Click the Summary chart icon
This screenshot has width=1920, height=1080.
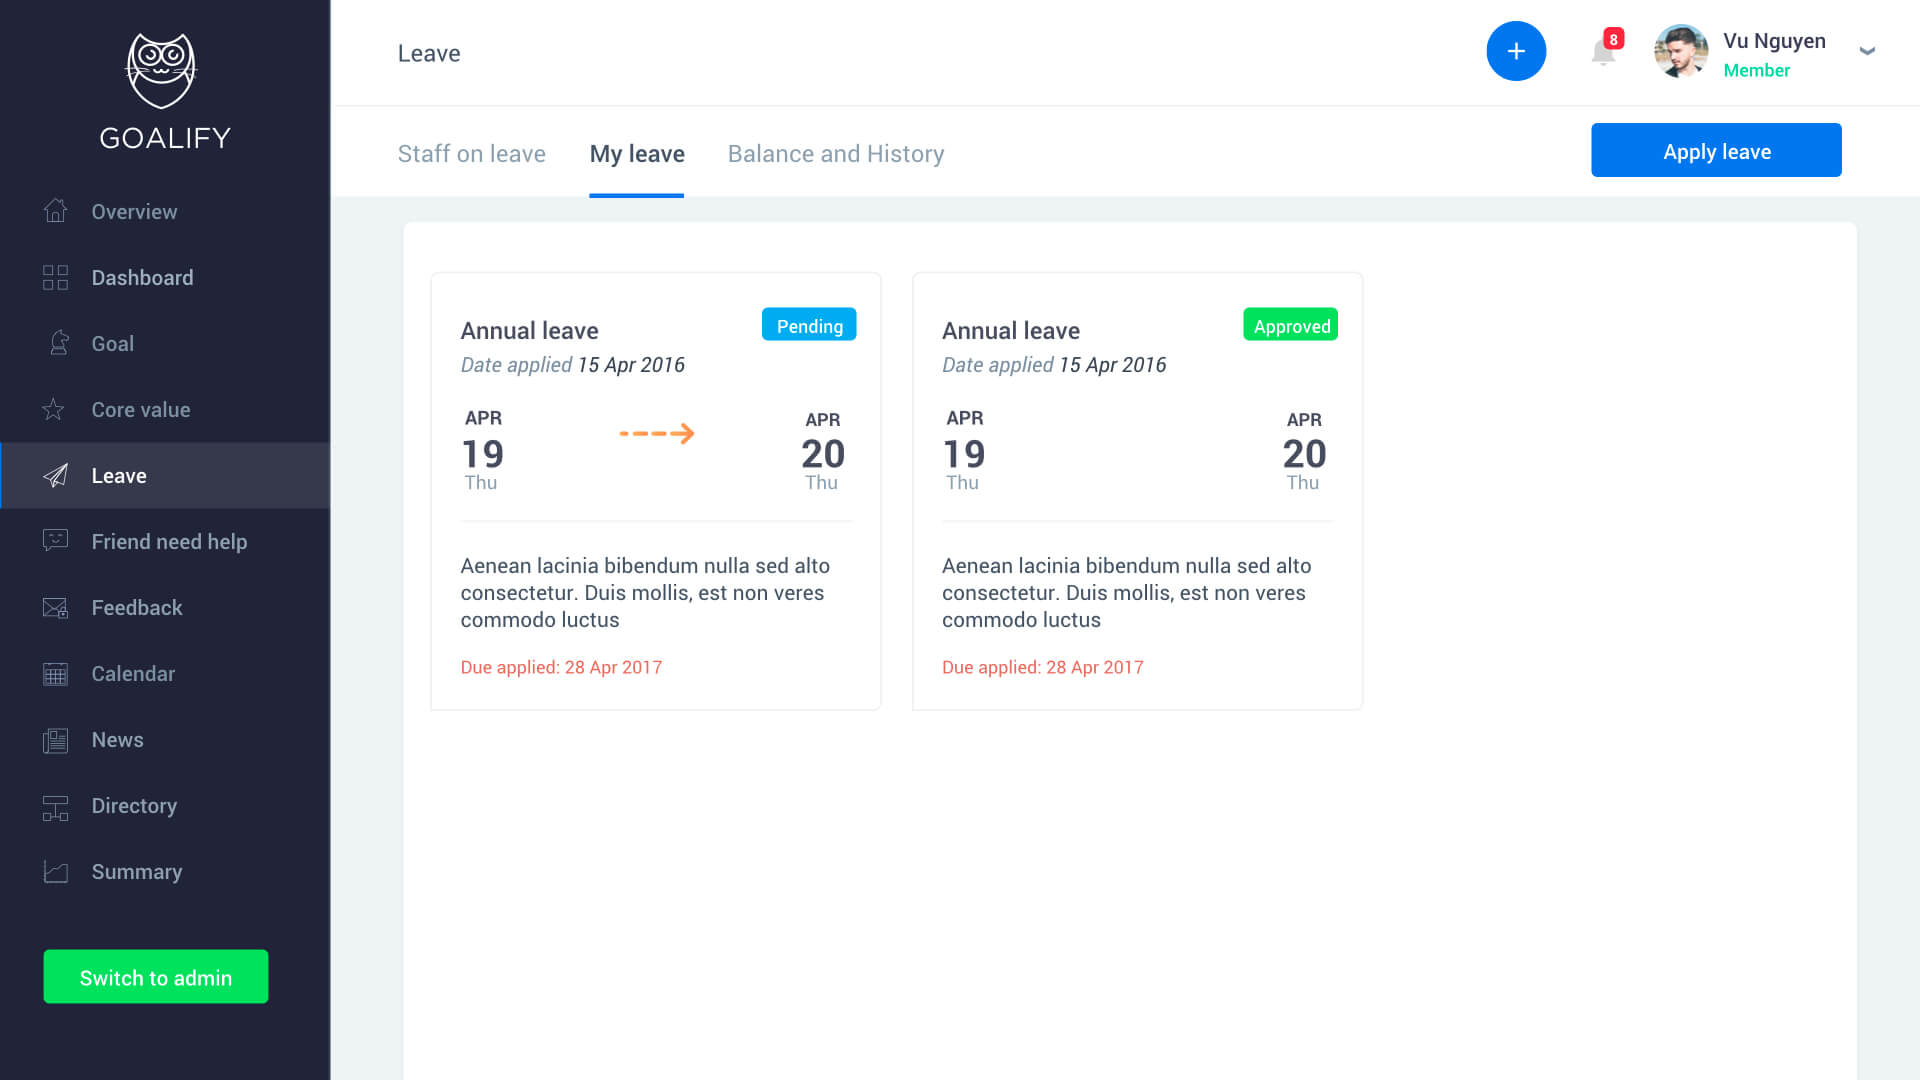55,872
